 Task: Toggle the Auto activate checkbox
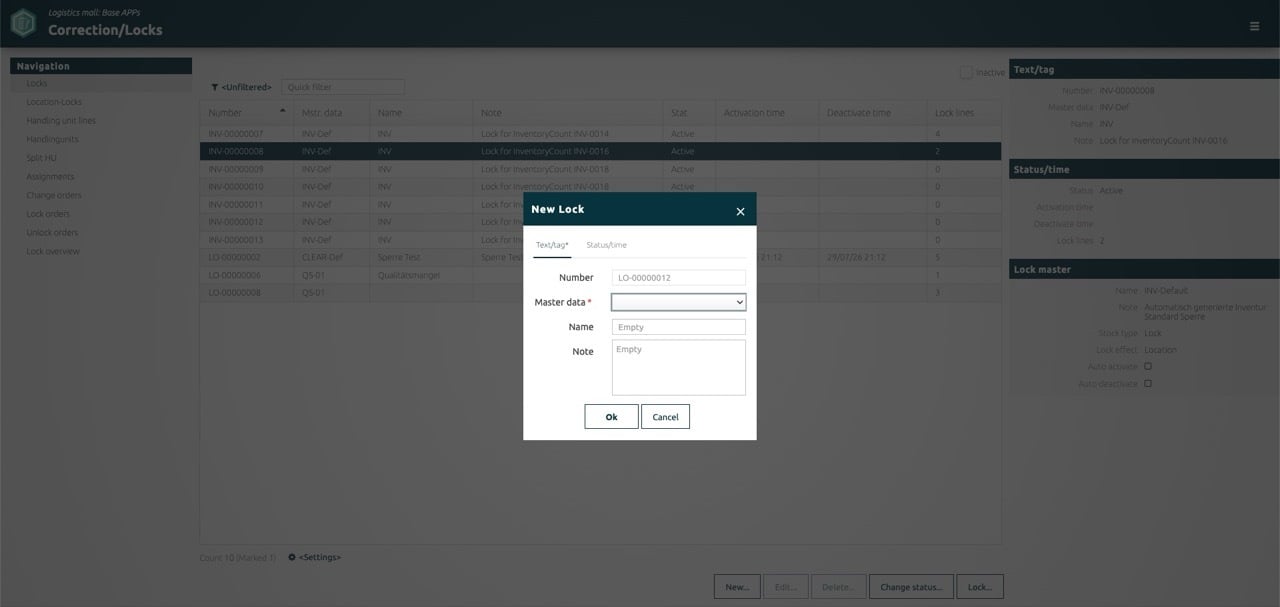pos(1148,366)
